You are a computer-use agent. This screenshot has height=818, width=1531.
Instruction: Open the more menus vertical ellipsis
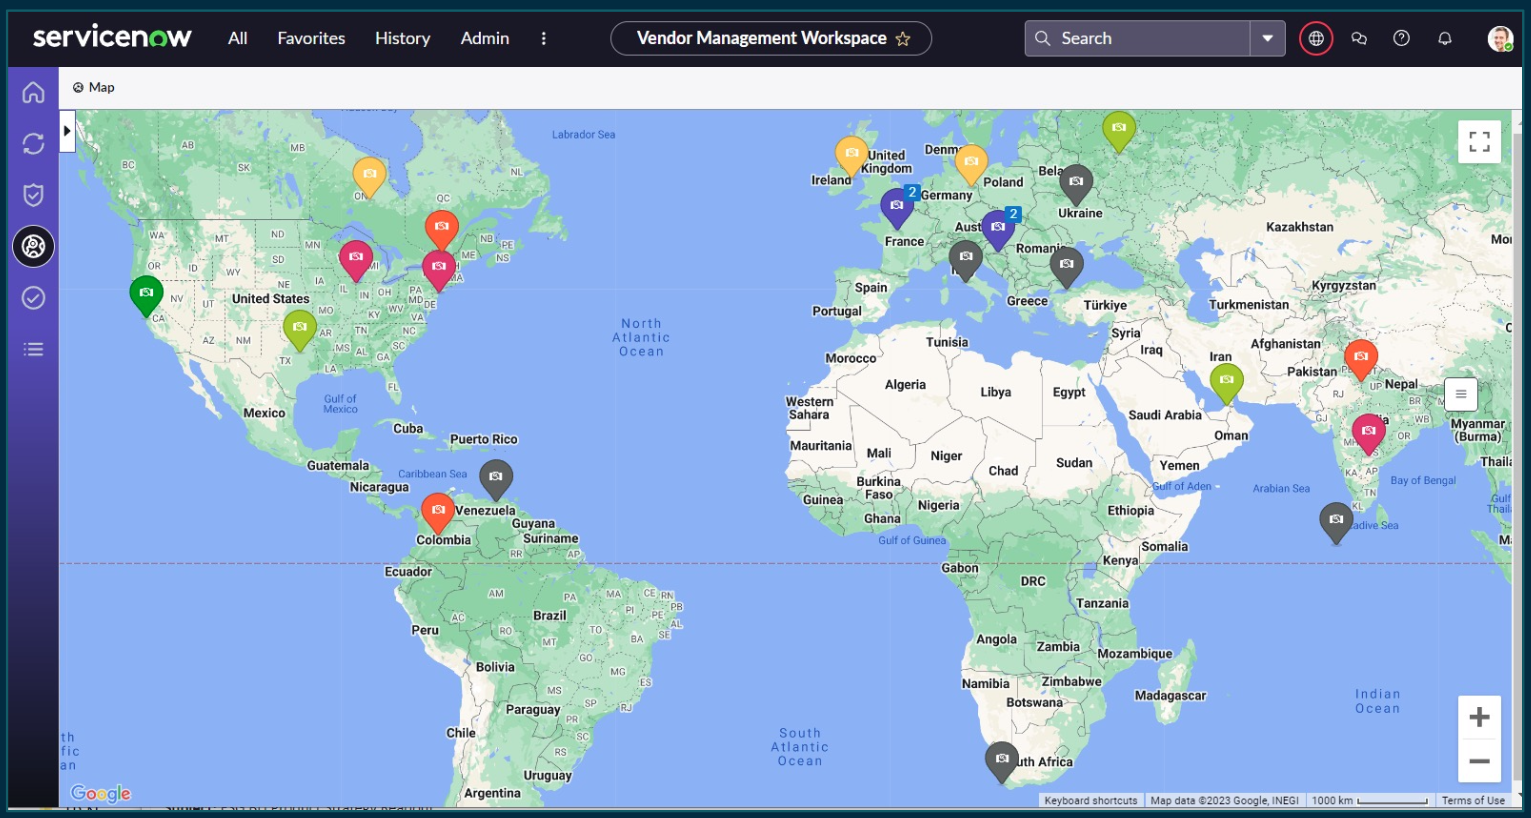pyautogui.click(x=543, y=38)
